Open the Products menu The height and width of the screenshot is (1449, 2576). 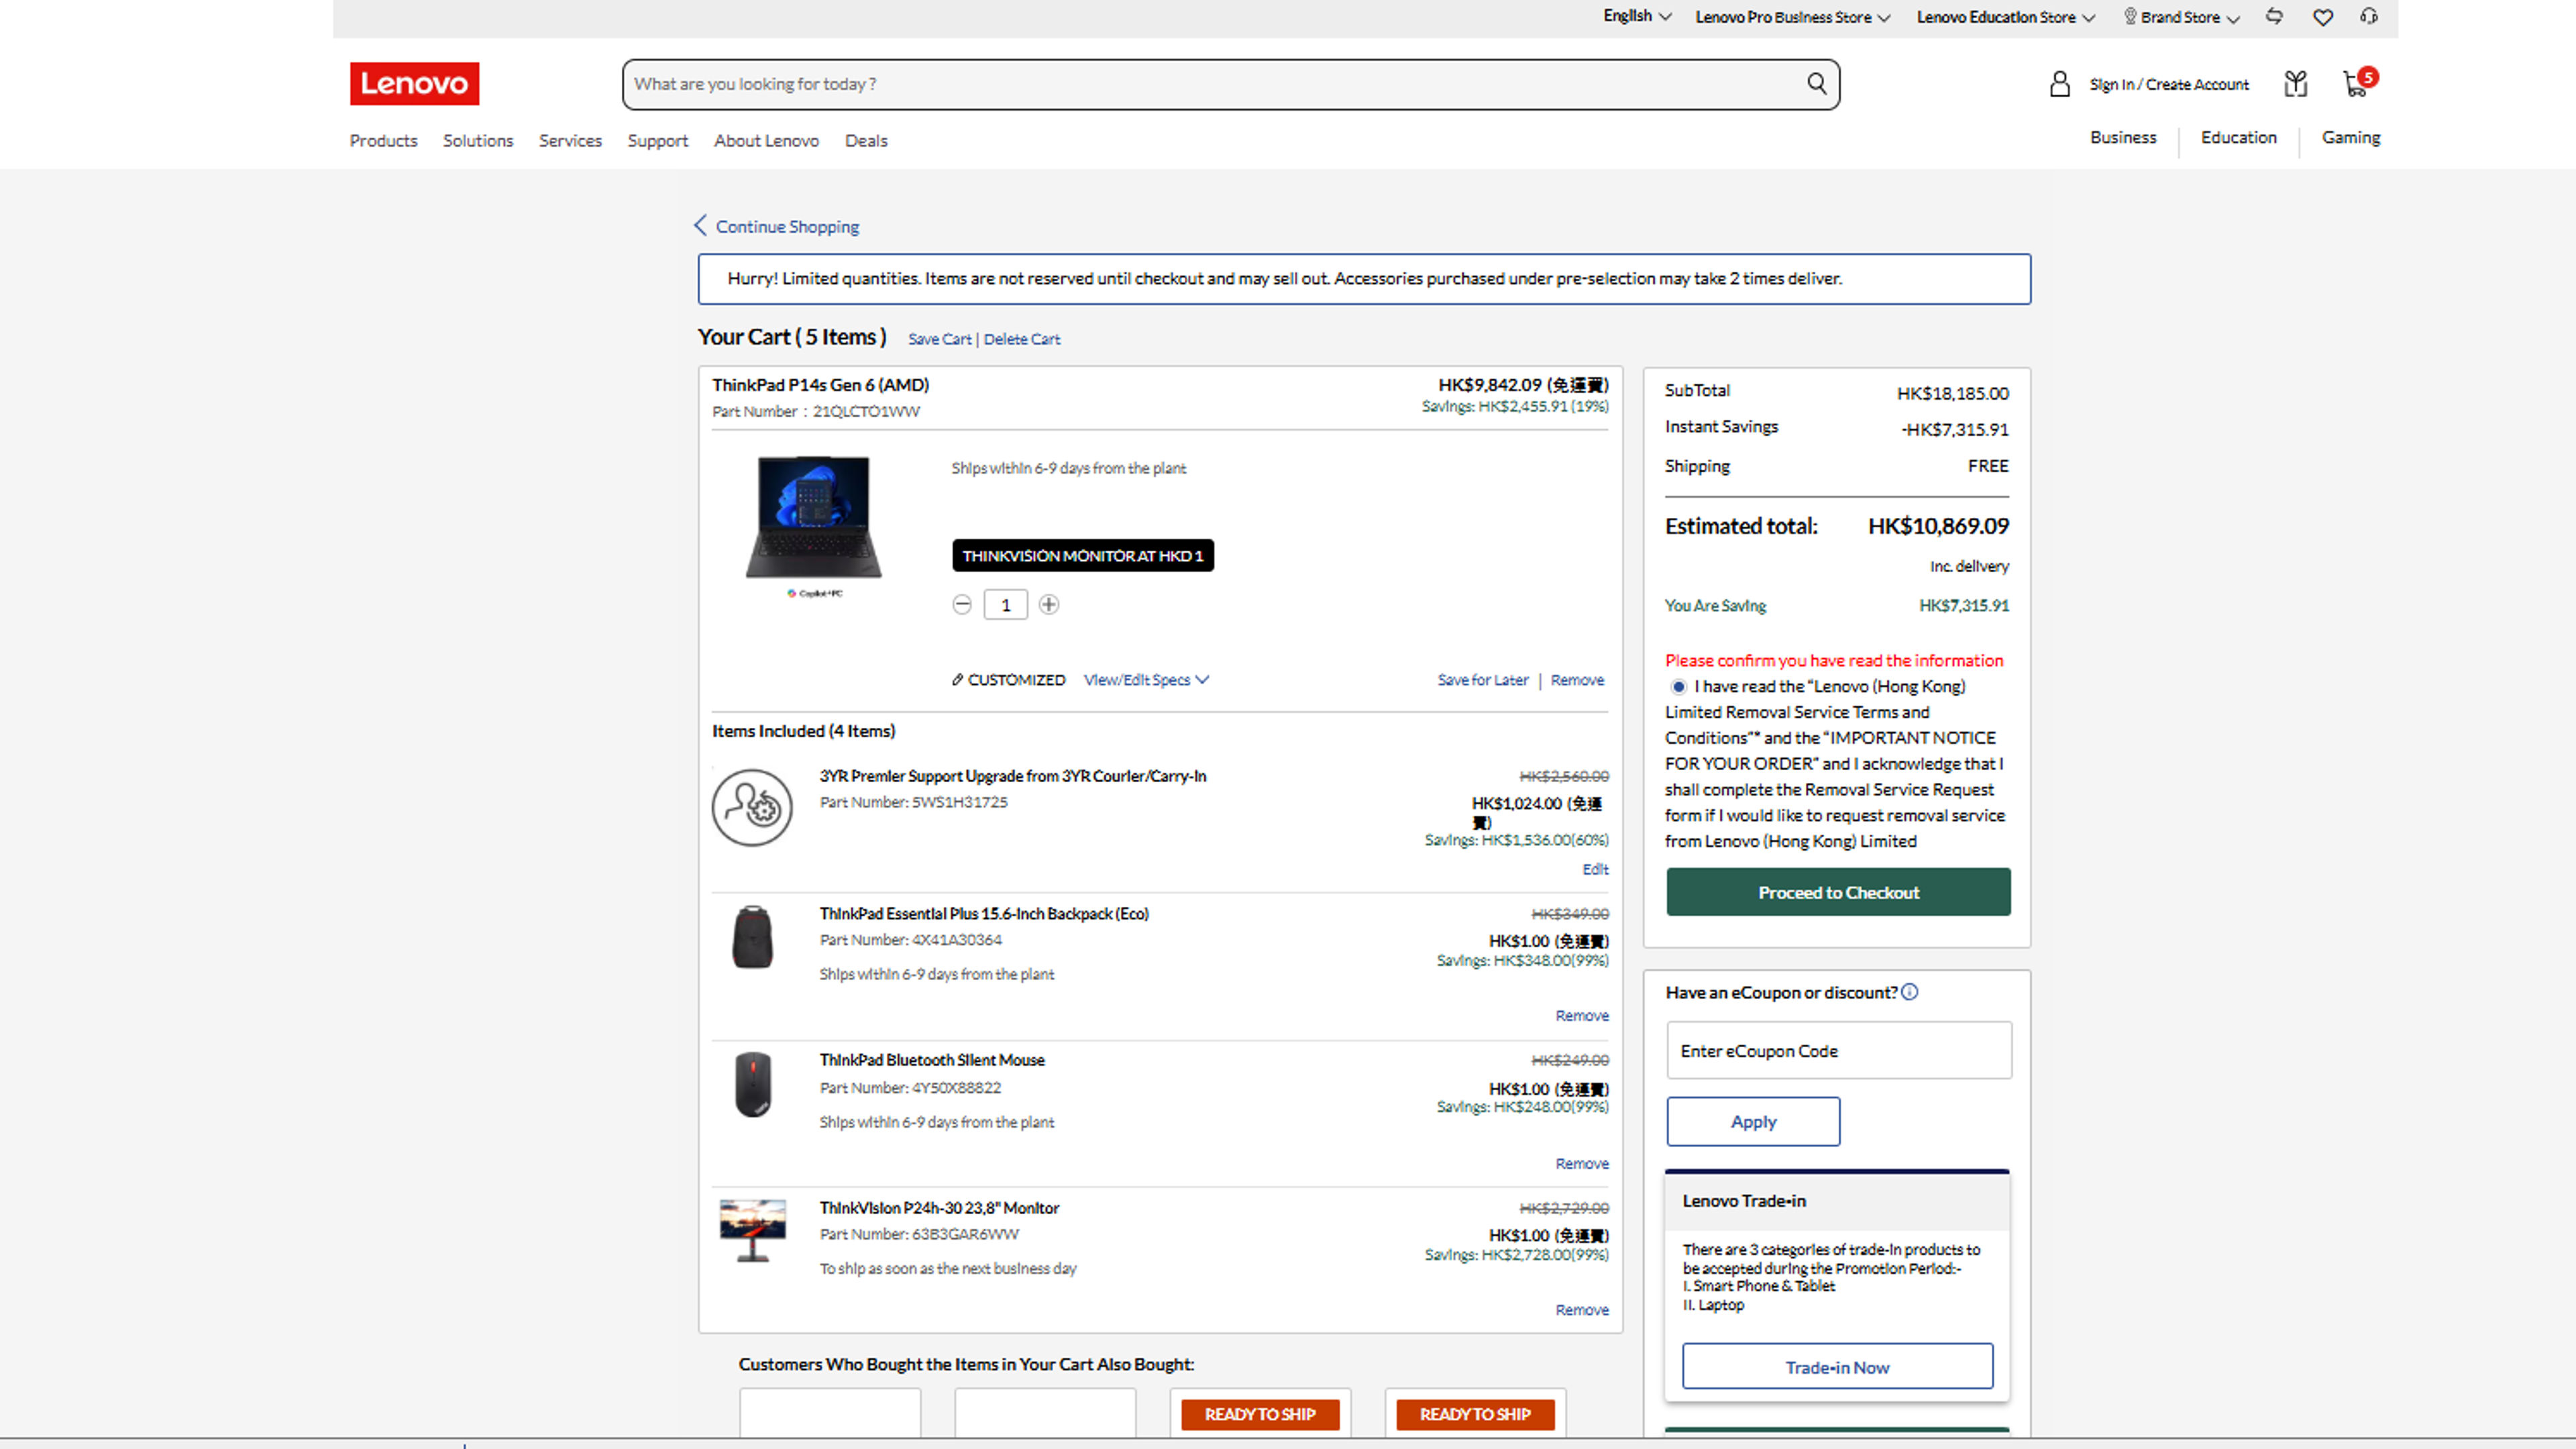[383, 141]
